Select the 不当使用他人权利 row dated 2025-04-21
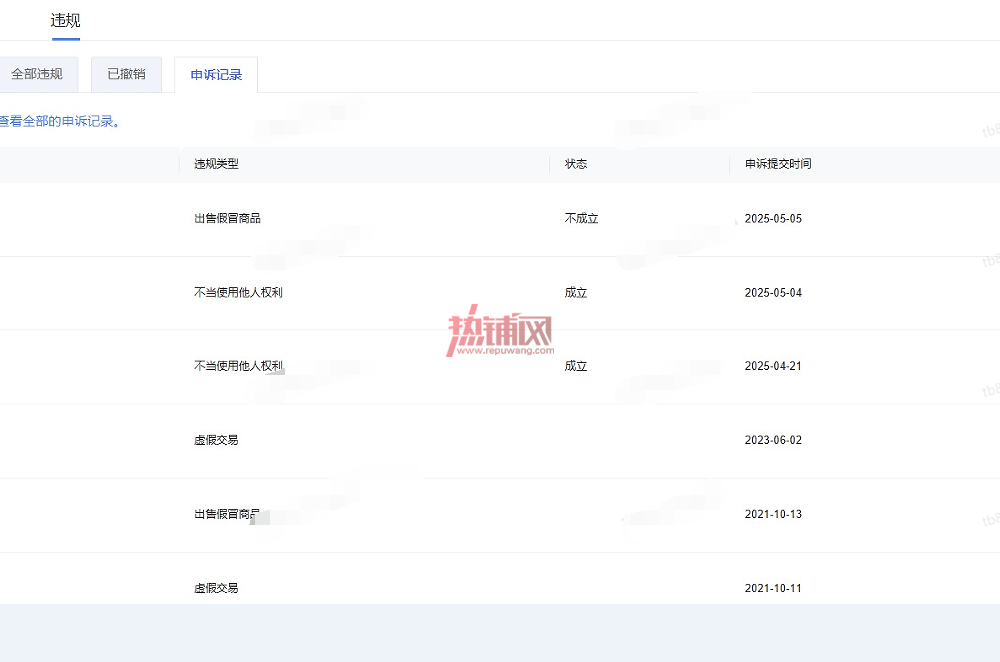This screenshot has height=662, width=1000. click(x=500, y=366)
